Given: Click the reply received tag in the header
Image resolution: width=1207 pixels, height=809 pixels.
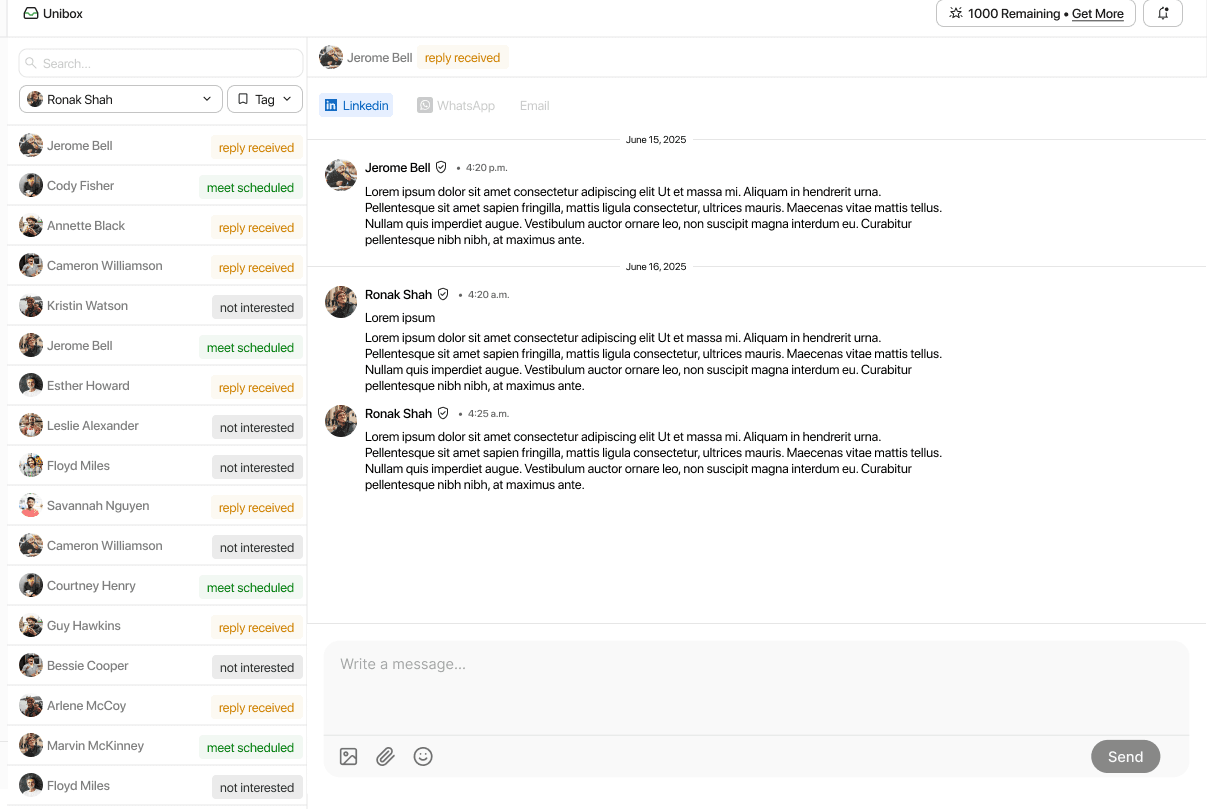Looking at the screenshot, I should (x=462, y=57).
